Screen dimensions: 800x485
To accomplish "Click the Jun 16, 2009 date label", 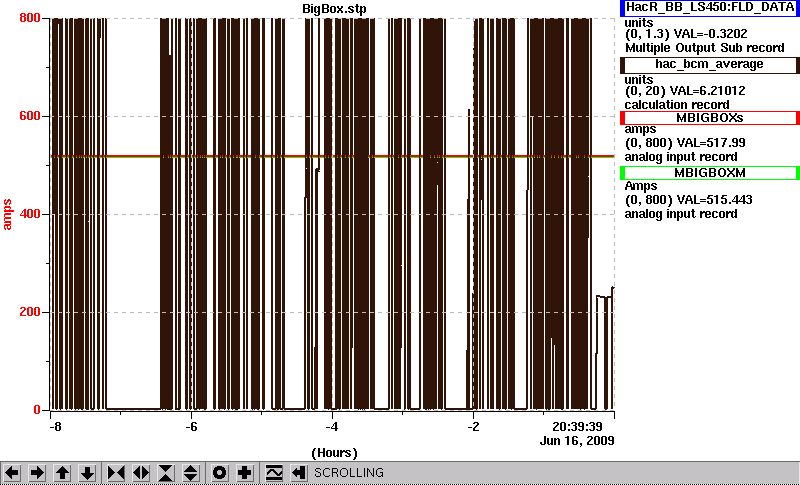I will coord(577,441).
